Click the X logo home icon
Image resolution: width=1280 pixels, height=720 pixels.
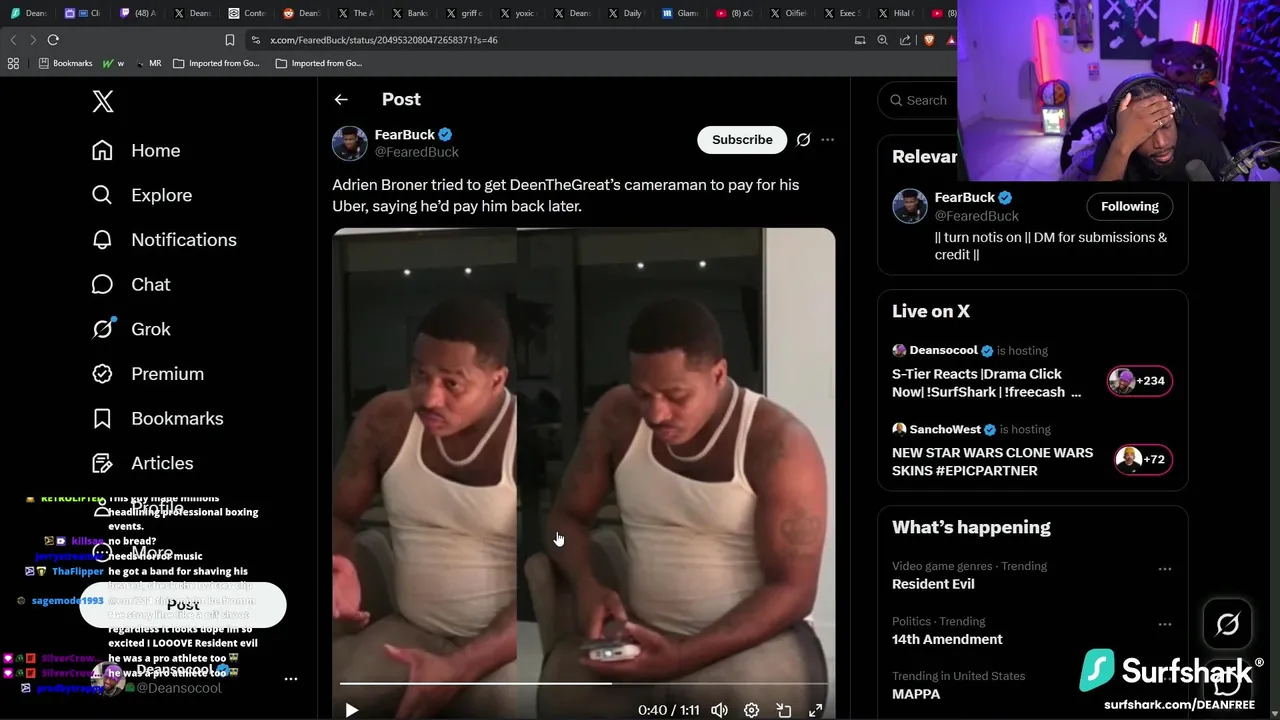103,101
